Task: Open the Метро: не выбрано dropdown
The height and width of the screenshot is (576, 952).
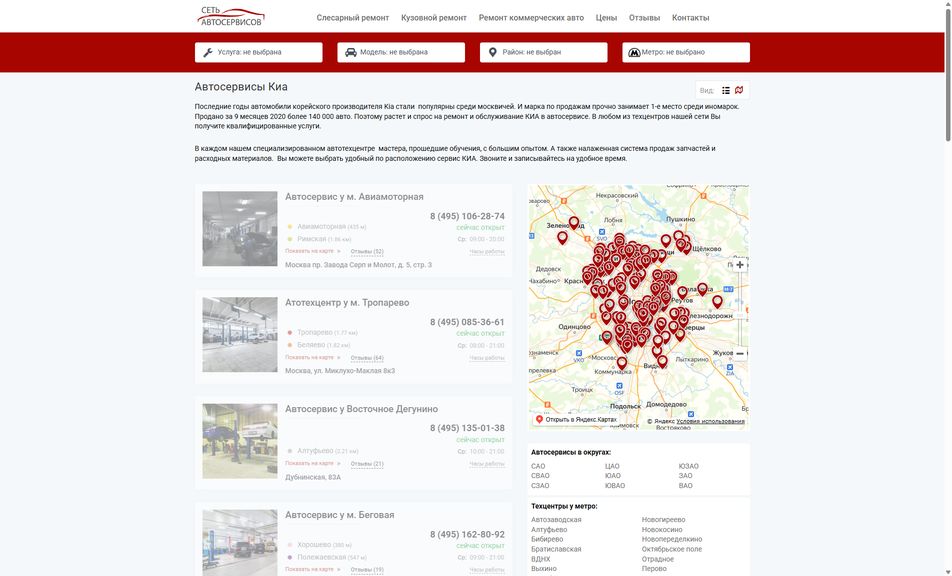Action: (686, 52)
